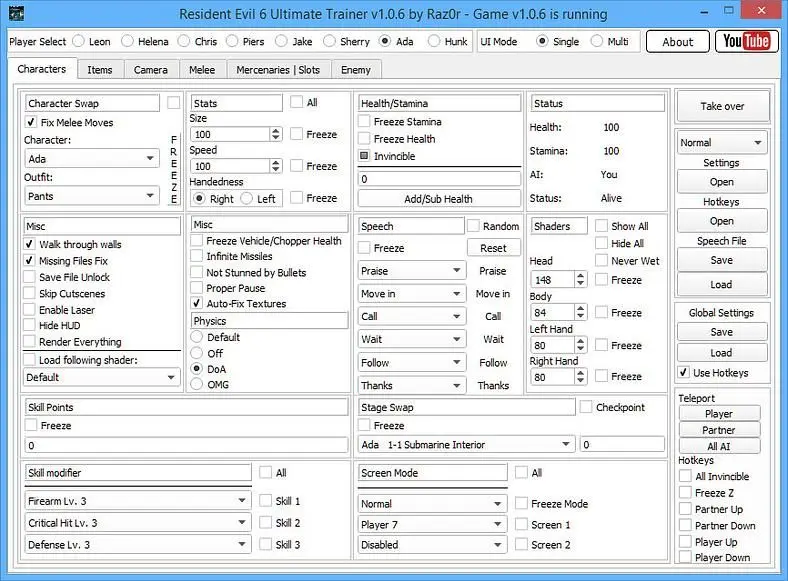Check Skill 2 checkbox

coord(265,523)
